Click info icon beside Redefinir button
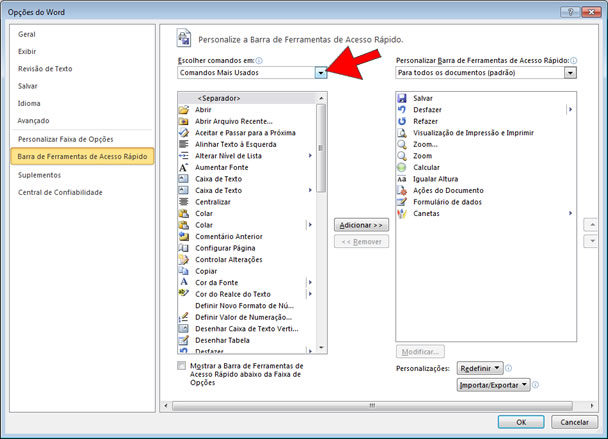The height and width of the screenshot is (439, 608). (508, 368)
